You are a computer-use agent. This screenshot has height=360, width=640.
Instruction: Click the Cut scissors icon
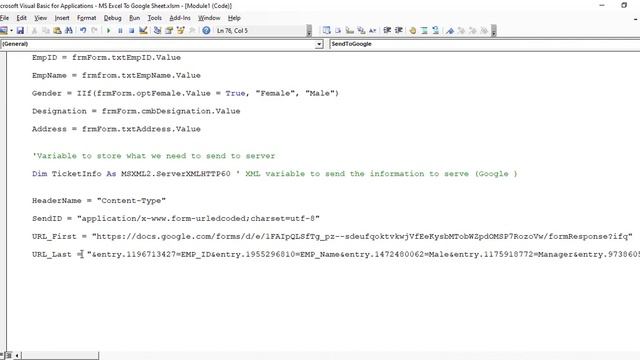(34, 31)
